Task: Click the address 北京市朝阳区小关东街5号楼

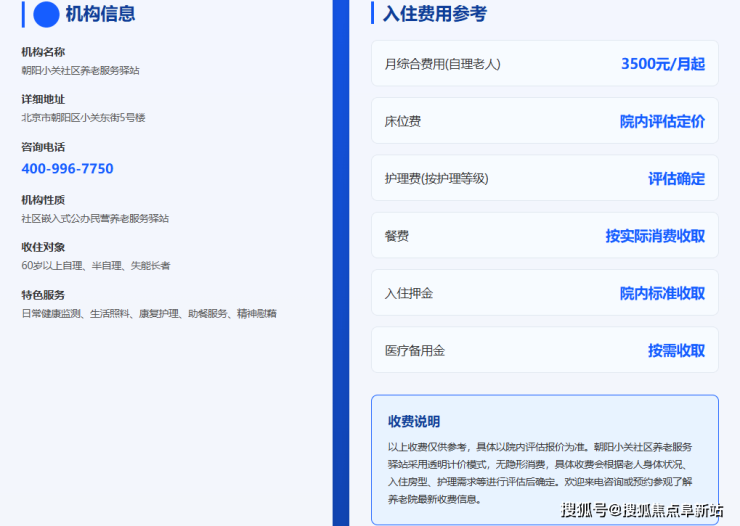Action: (83, 117)
